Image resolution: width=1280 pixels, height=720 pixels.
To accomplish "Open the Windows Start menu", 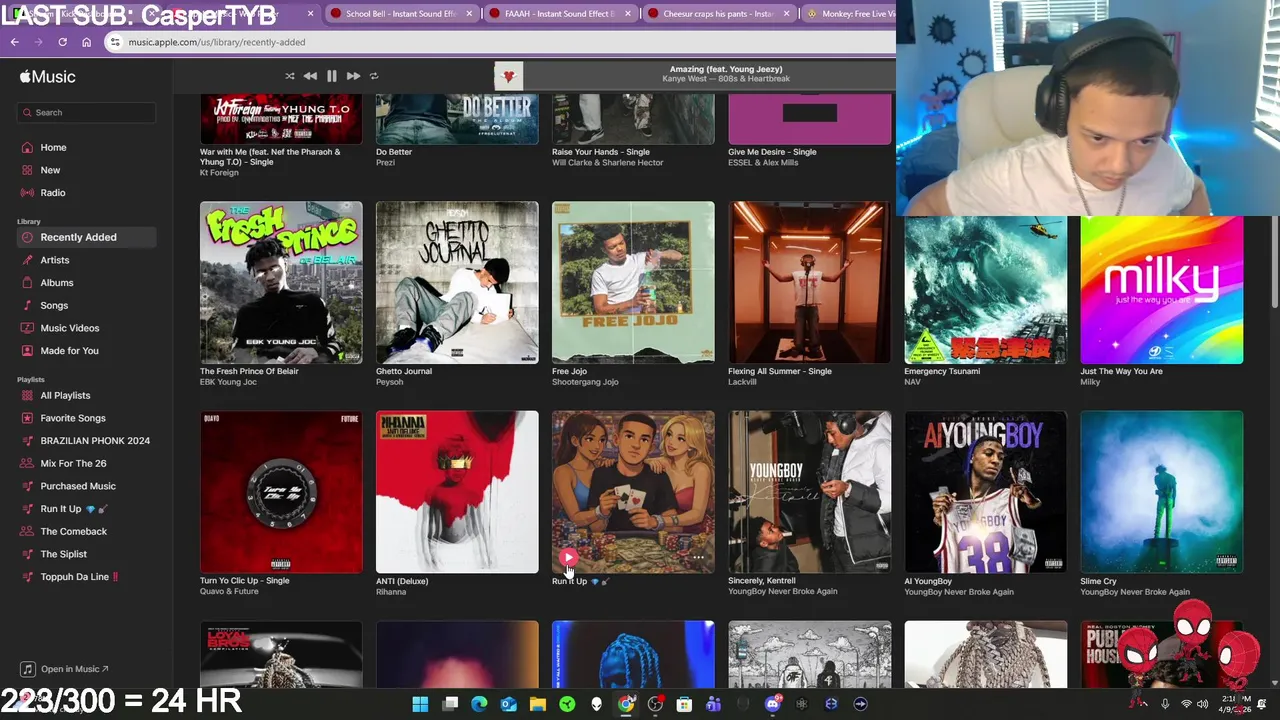I will (x=420, y=704).
